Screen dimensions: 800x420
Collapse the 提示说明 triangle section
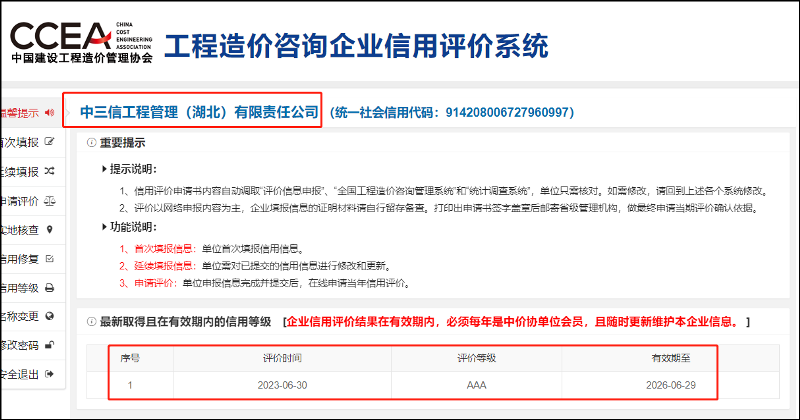(105, 168)
